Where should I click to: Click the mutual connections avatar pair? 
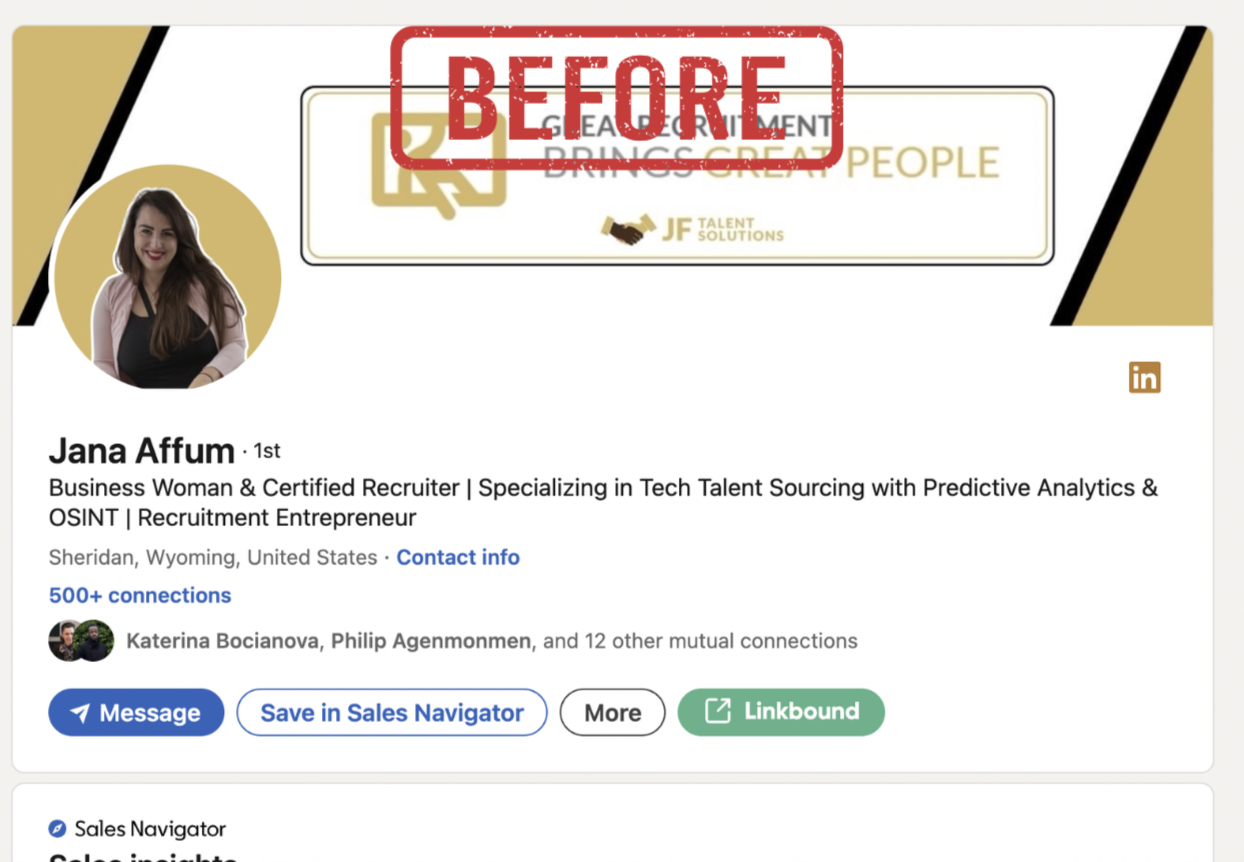point(81,641)
